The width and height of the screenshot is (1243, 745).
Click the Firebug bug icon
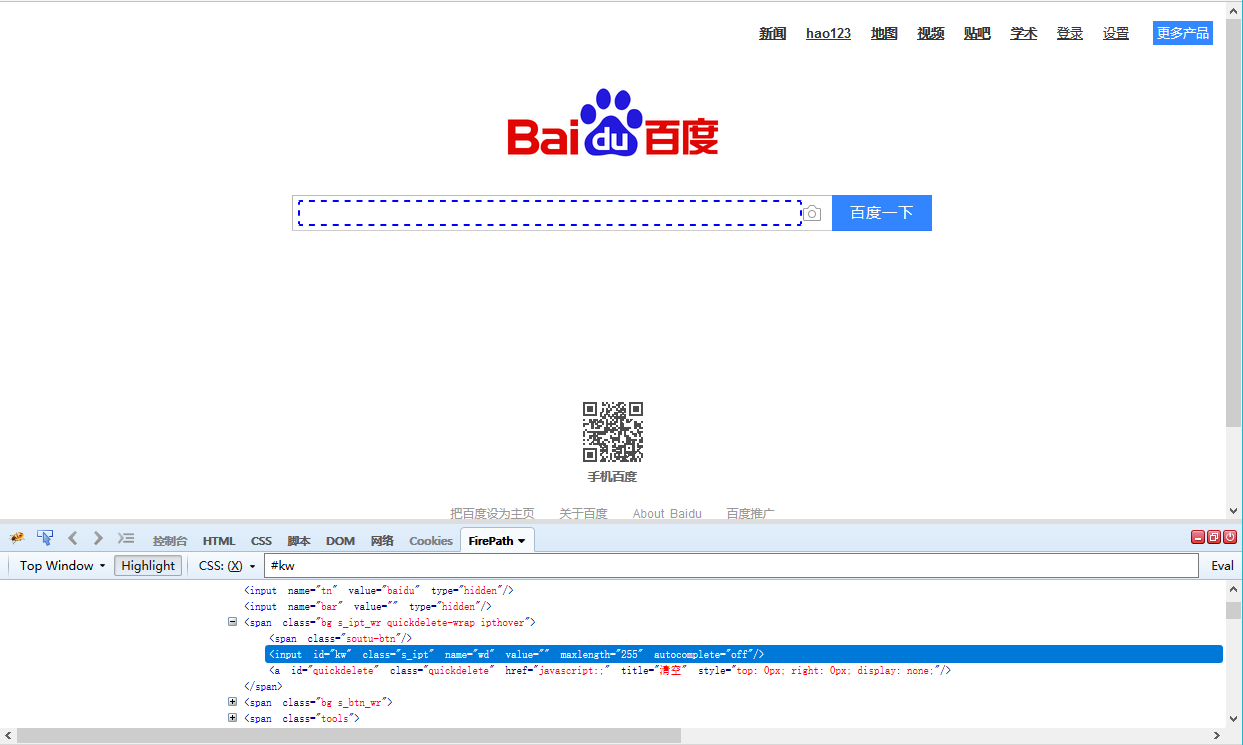[x=17, y=538]
